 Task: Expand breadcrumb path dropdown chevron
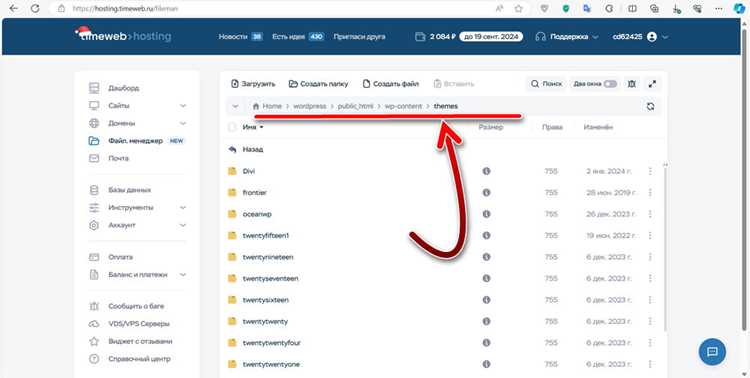point(235,106)
